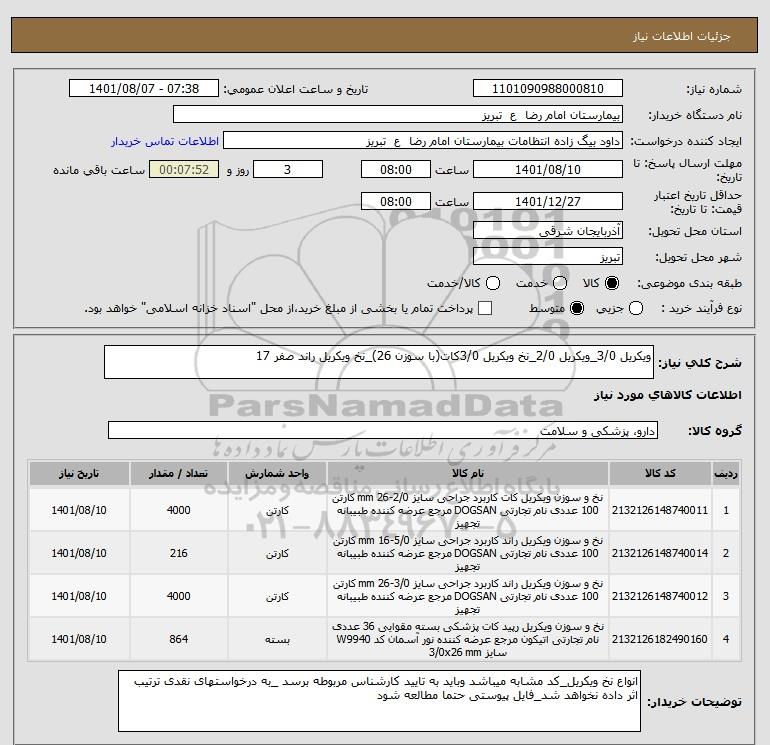Click the response deadline hour 08:00 field
Screen dimensions: 770x745
coord(396,169)
